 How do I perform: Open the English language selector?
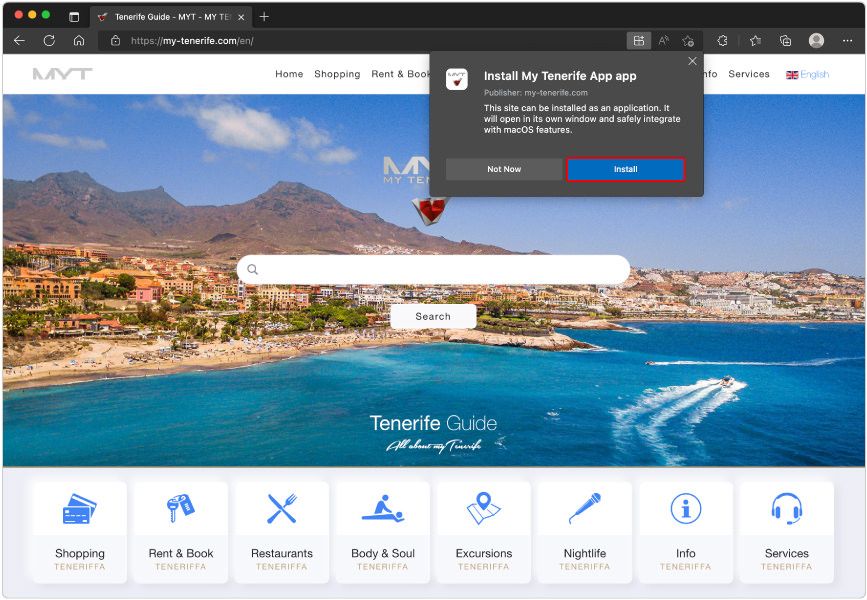coord(809,74)
